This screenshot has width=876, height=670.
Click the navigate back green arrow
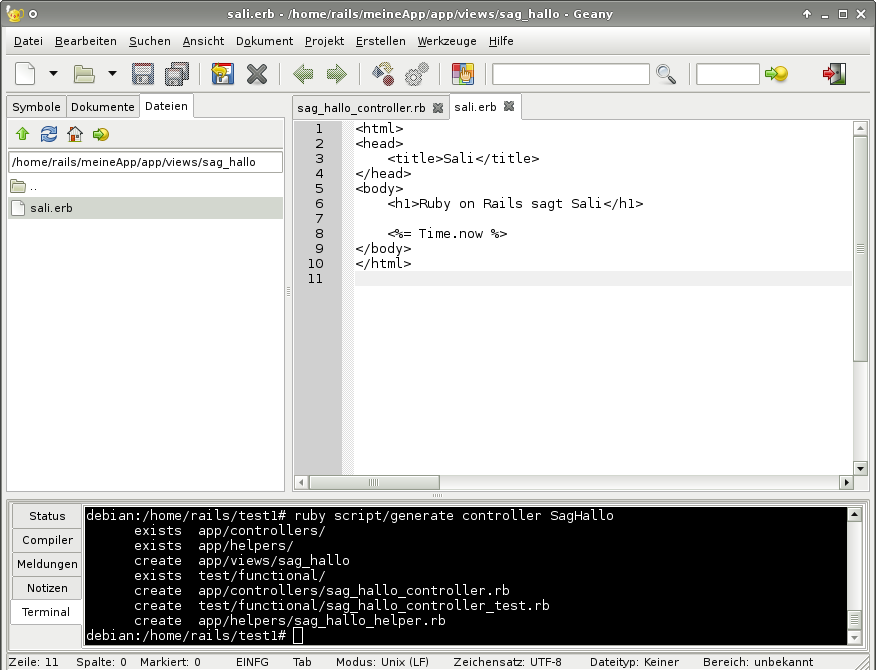pos(303,74)
